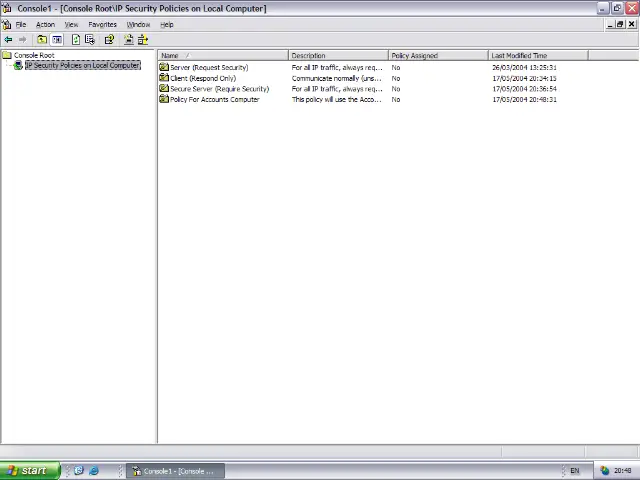Restore the inner console child window
Viewport: 640px width, 480px height.
tap(620, 24)
